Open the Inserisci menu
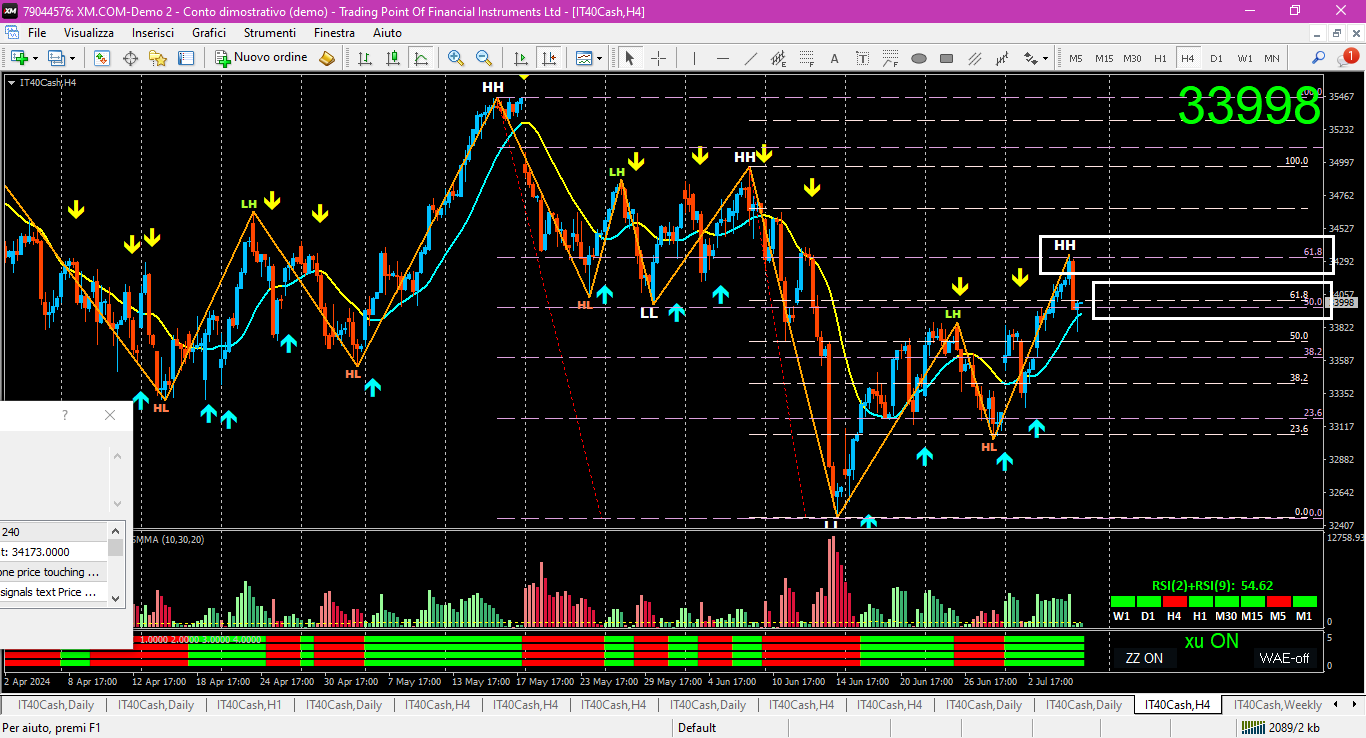The width and height of the screenshot is (1366, 738). (153, 33)
